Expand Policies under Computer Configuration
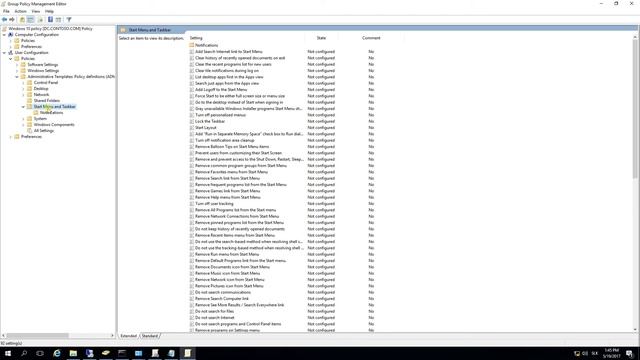 pyautogui.click(x=11, y=41)
